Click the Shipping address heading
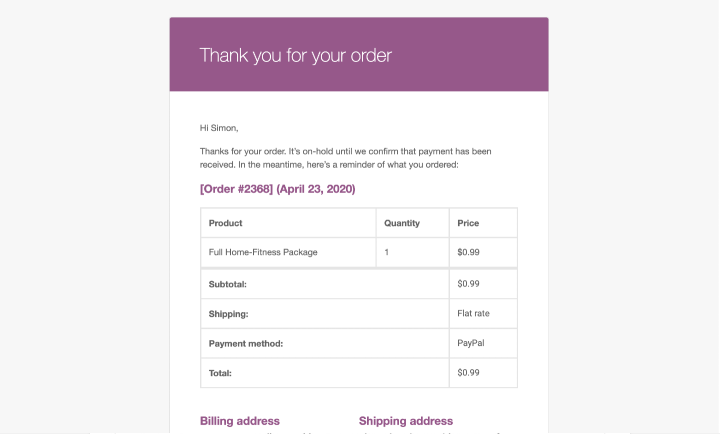The image size is (720, 434). click(406, 421)
